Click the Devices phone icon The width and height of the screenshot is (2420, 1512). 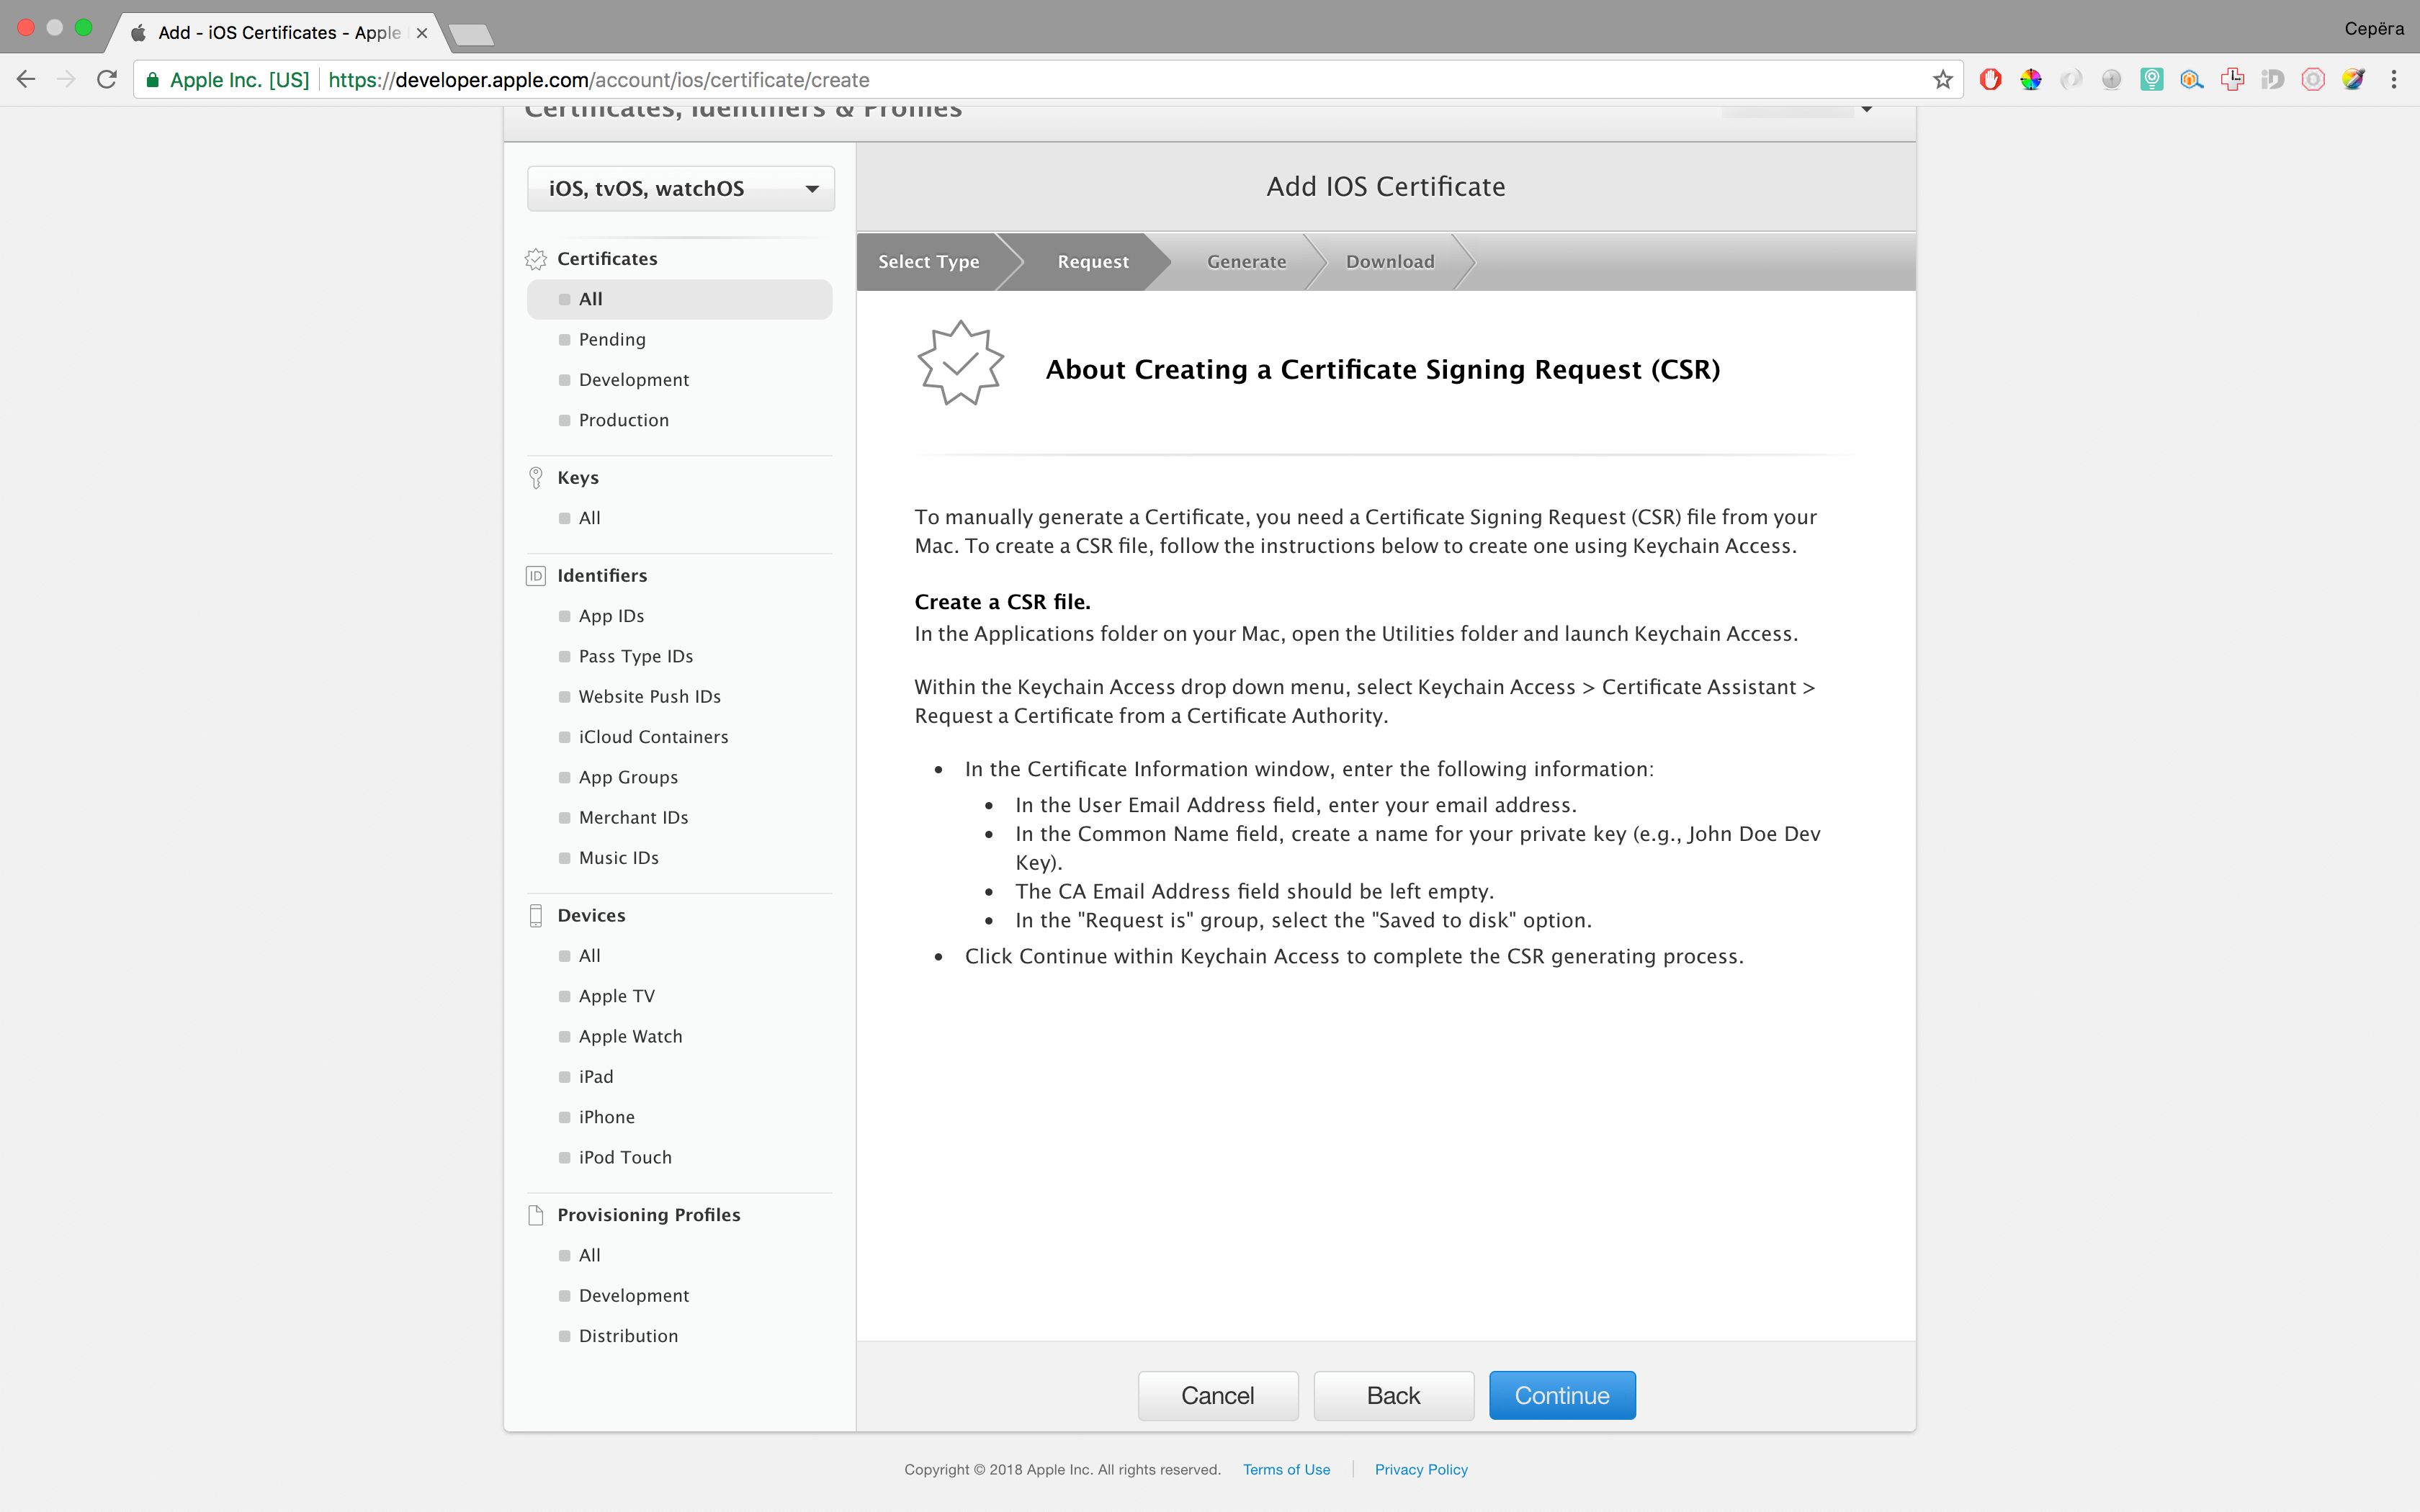pyautogui.click(x=536, y=916)
